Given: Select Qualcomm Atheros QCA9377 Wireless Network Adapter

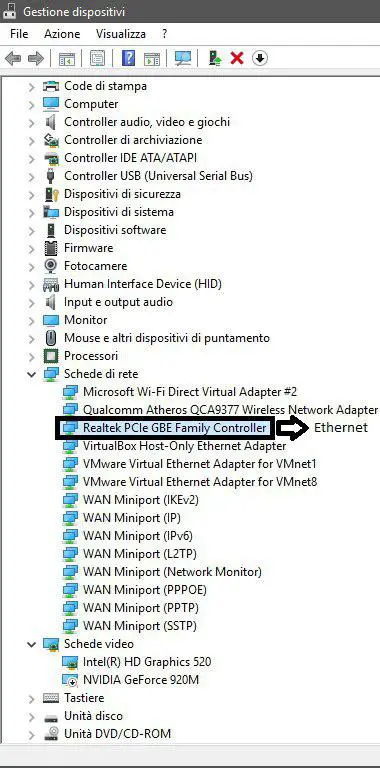Looking at the screenshot, I should pyautogui.click(x=230, y=410).
